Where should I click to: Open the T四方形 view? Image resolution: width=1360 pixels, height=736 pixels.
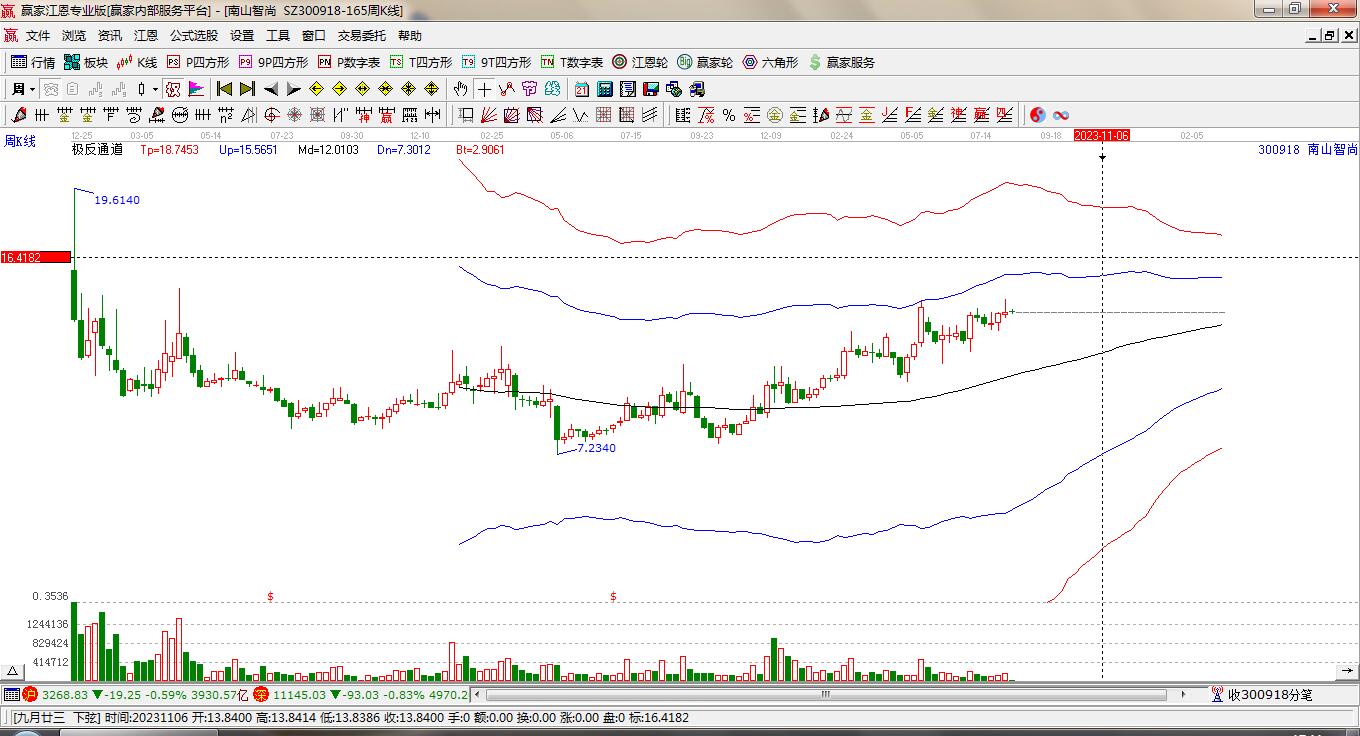(x=421, y=62)
